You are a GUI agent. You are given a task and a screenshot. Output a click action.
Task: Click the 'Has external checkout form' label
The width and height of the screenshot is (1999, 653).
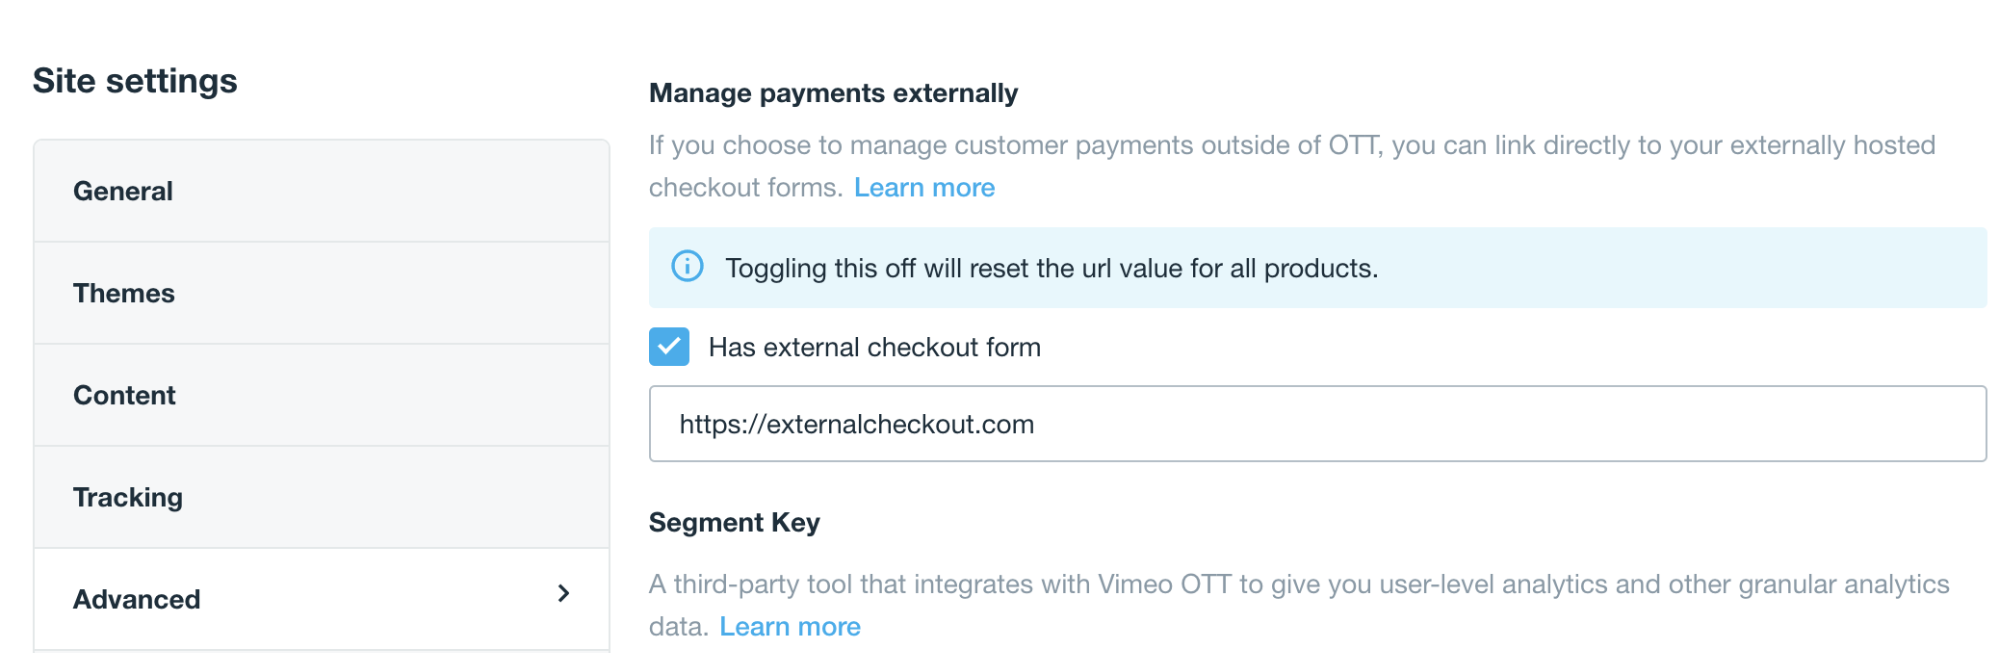click(x=874, y=347)
